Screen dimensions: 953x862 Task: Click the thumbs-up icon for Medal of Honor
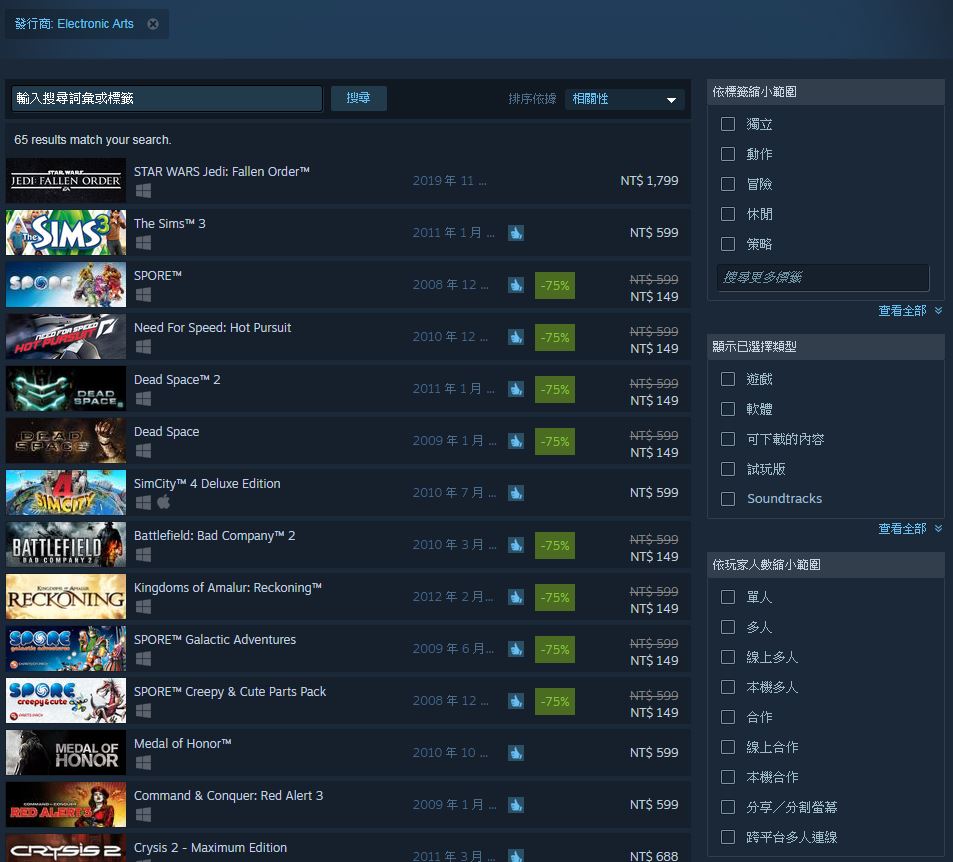(x=516, y=753)
